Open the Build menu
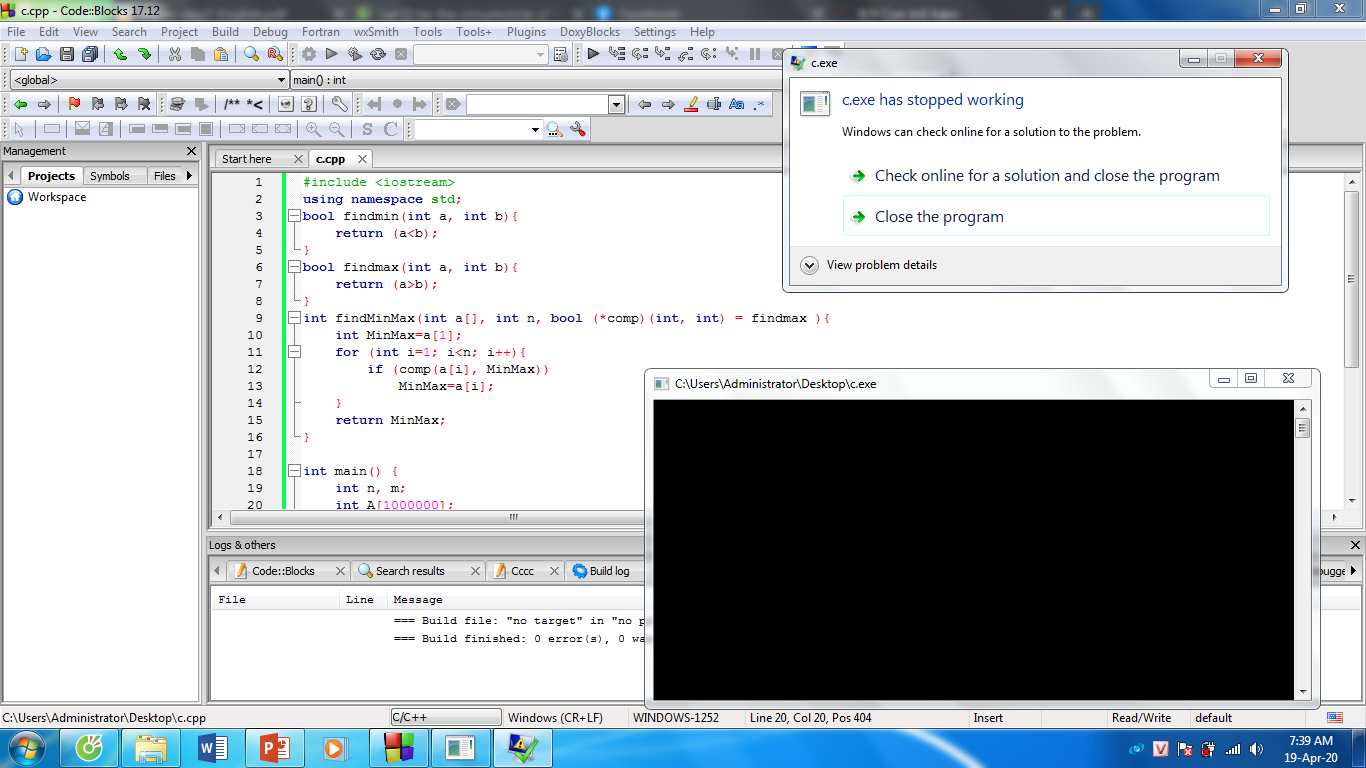1366x768 pixels. click(225, 32)
